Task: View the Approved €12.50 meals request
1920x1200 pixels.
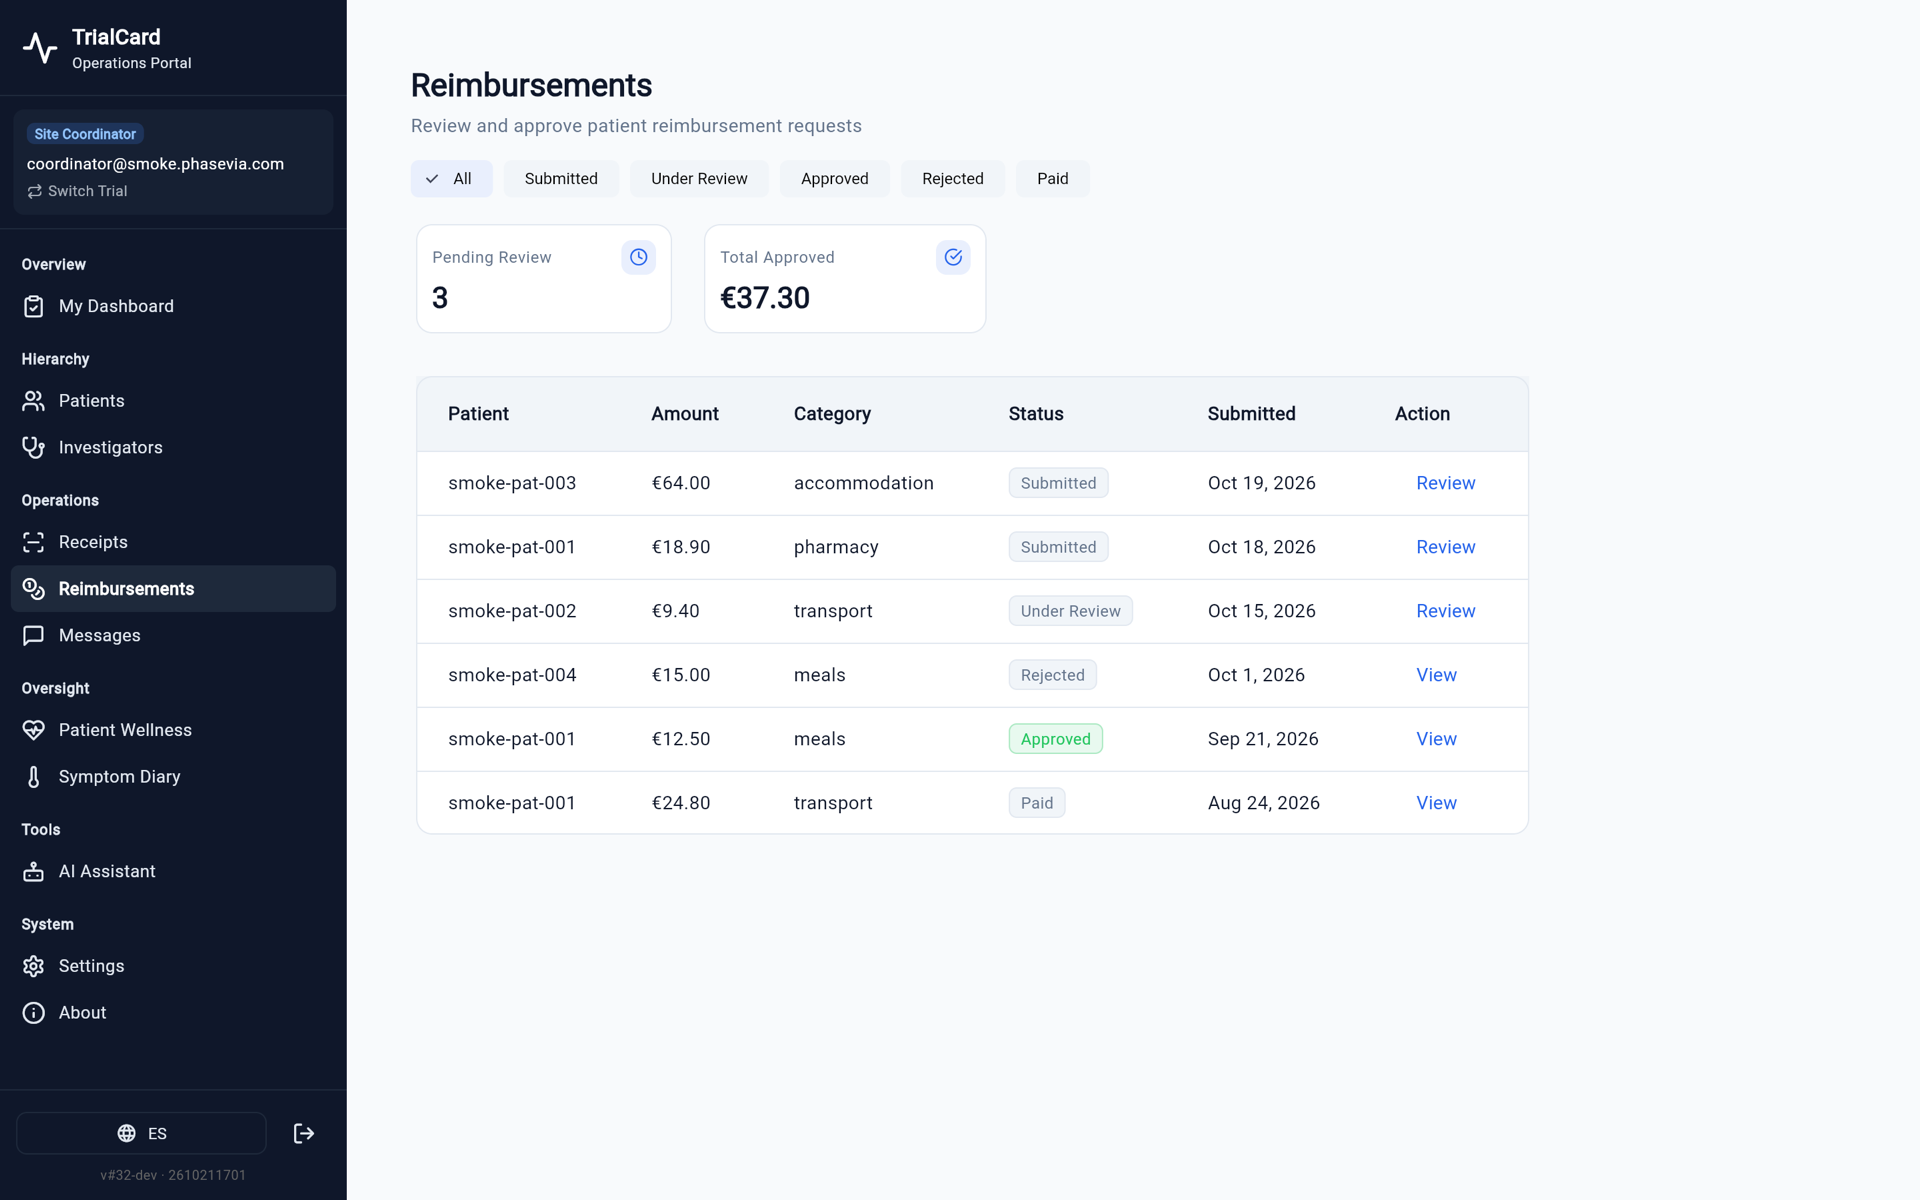Action: (x=1436, y=739)
